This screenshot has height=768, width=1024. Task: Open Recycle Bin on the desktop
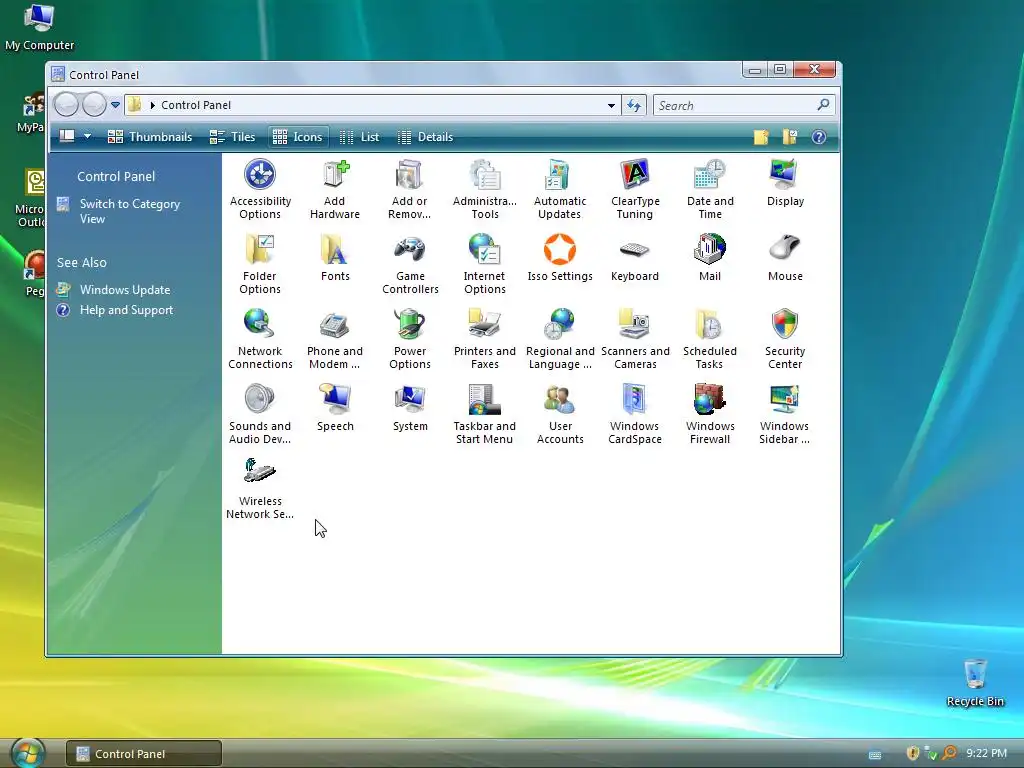click(x=975, y=683)
